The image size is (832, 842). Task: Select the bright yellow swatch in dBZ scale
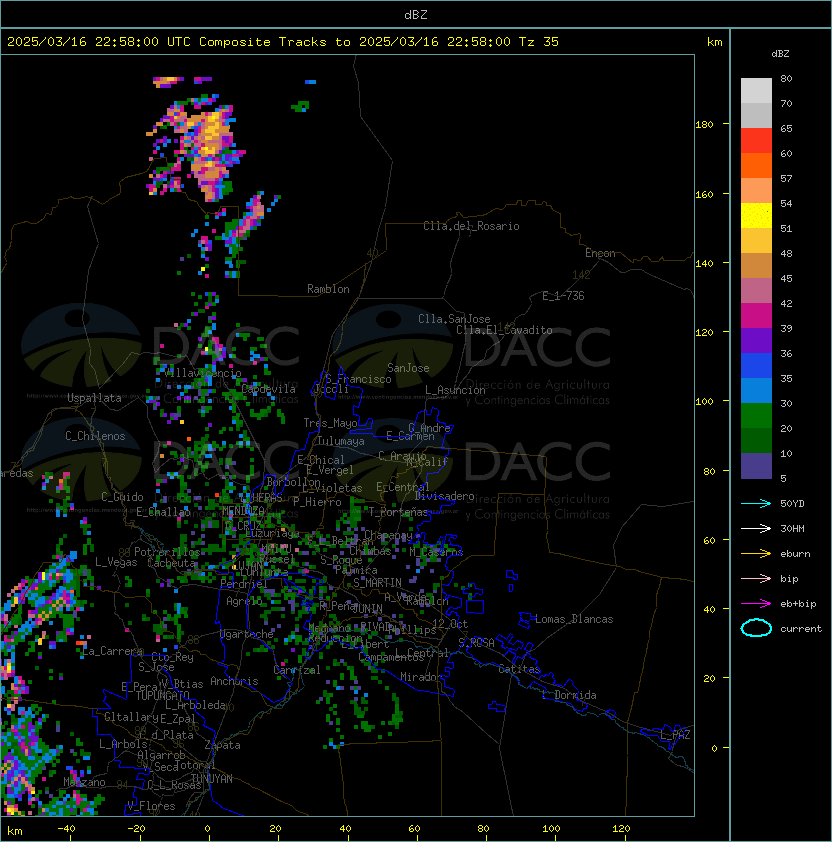pyautogui.click(x=756, y=216)
